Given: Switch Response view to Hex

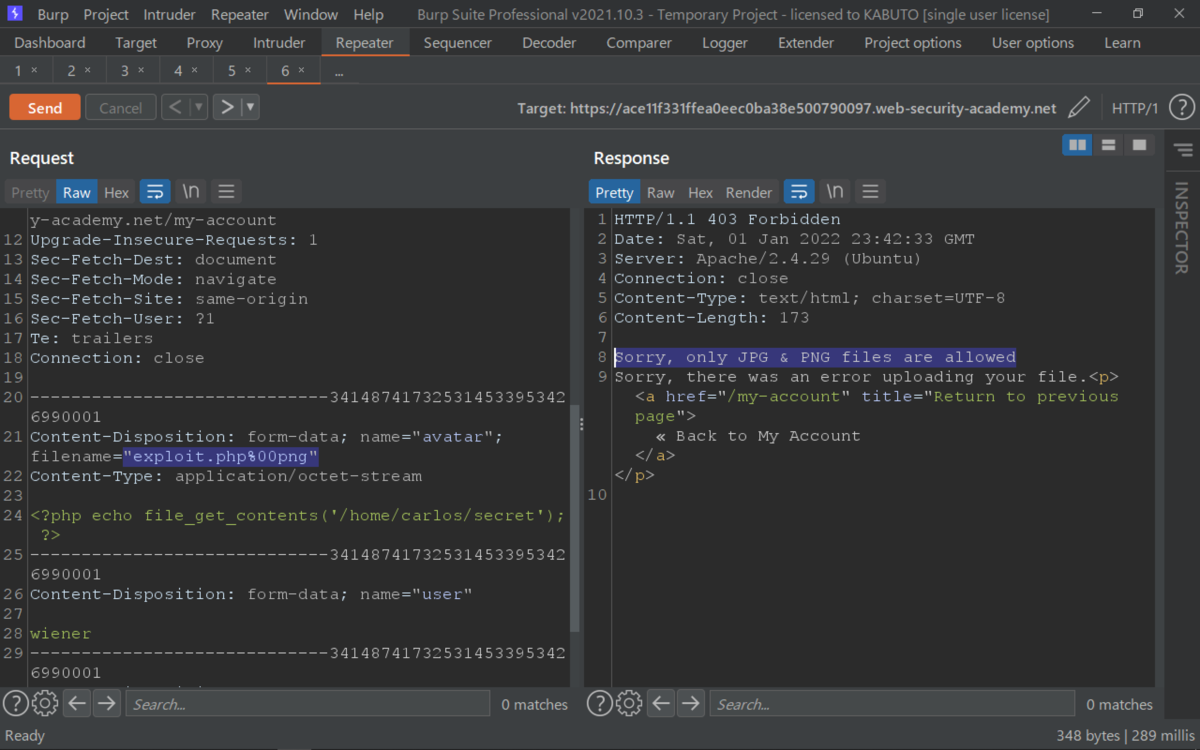Looking at the screenshot, I should point(701,192).
